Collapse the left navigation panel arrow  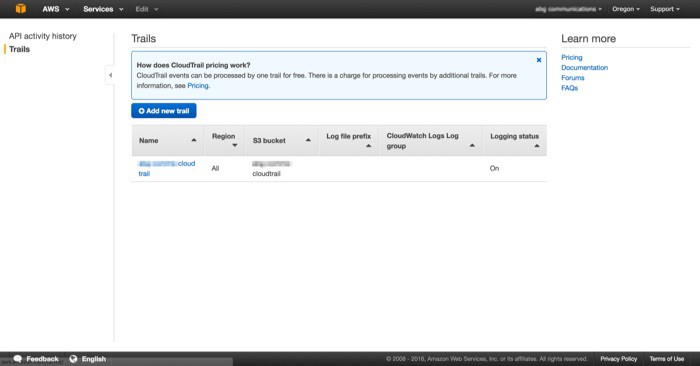click(x=110, y=75)
